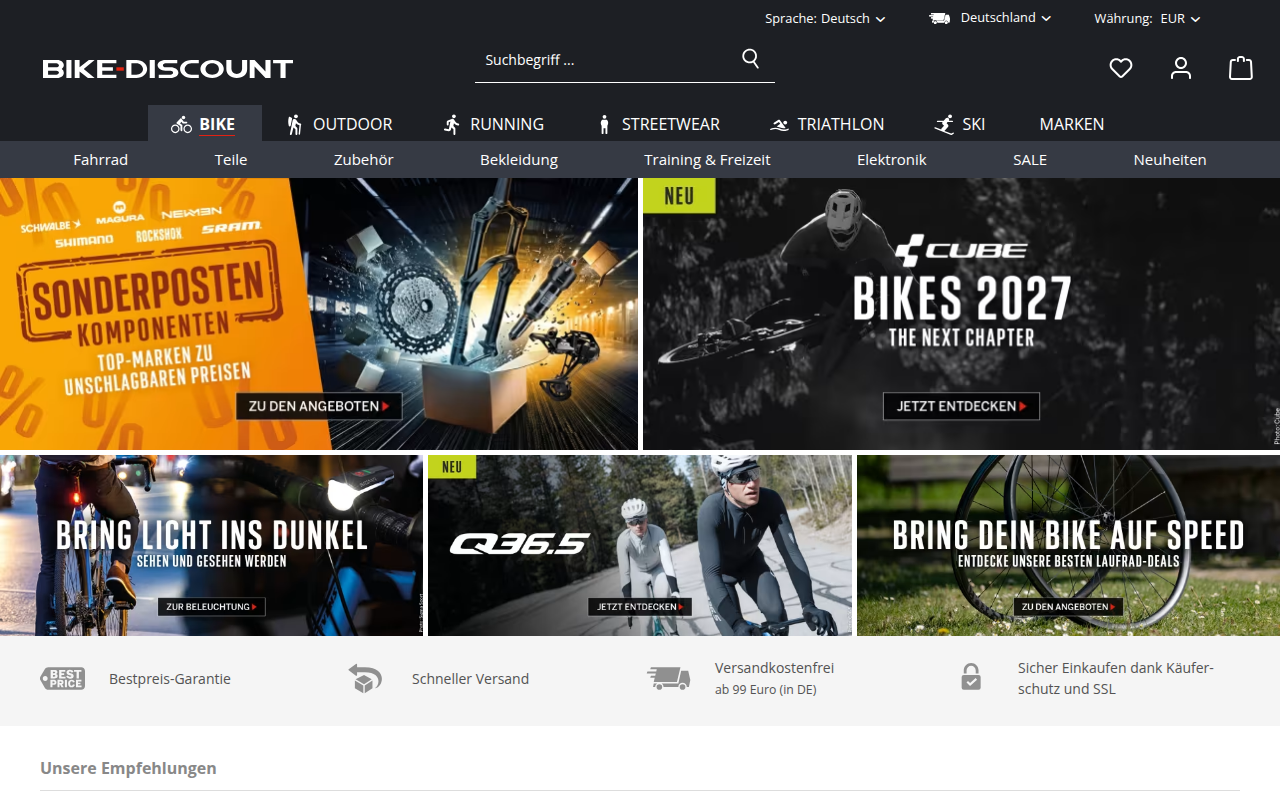The image size is (1280, 800).
Task: Open the Teile menu
Action: coord(231,159)
